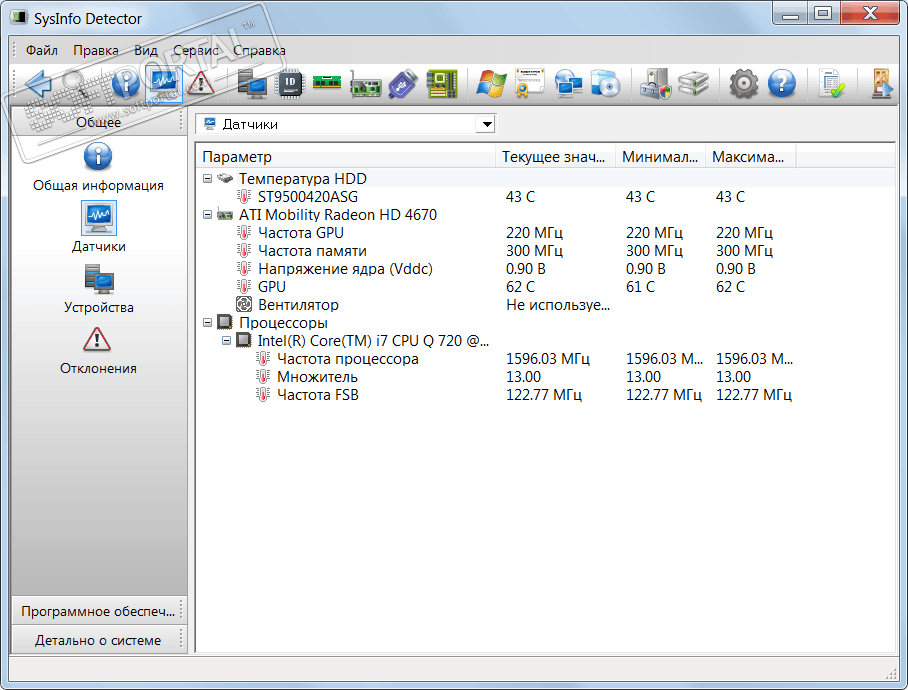This screenshot has height=690, width=908.
Task: Sort by the Текущее знач... column header
Action: (555, 156)
